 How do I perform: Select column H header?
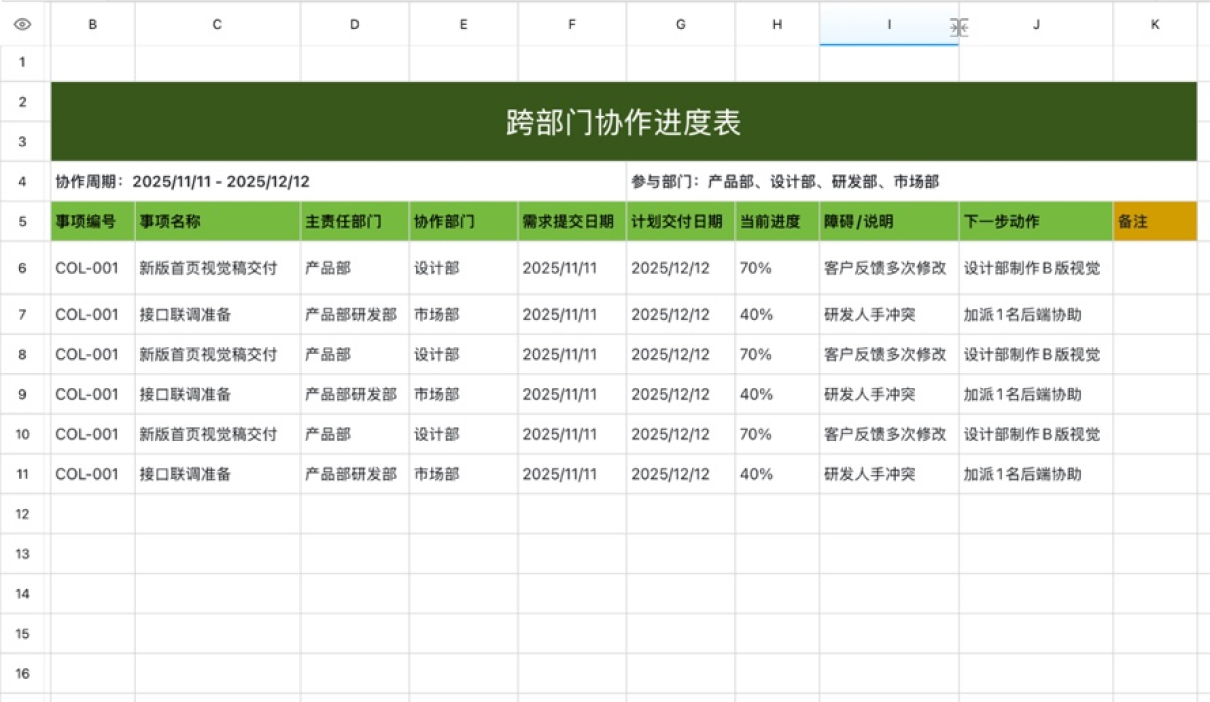(x=777, y=26)
